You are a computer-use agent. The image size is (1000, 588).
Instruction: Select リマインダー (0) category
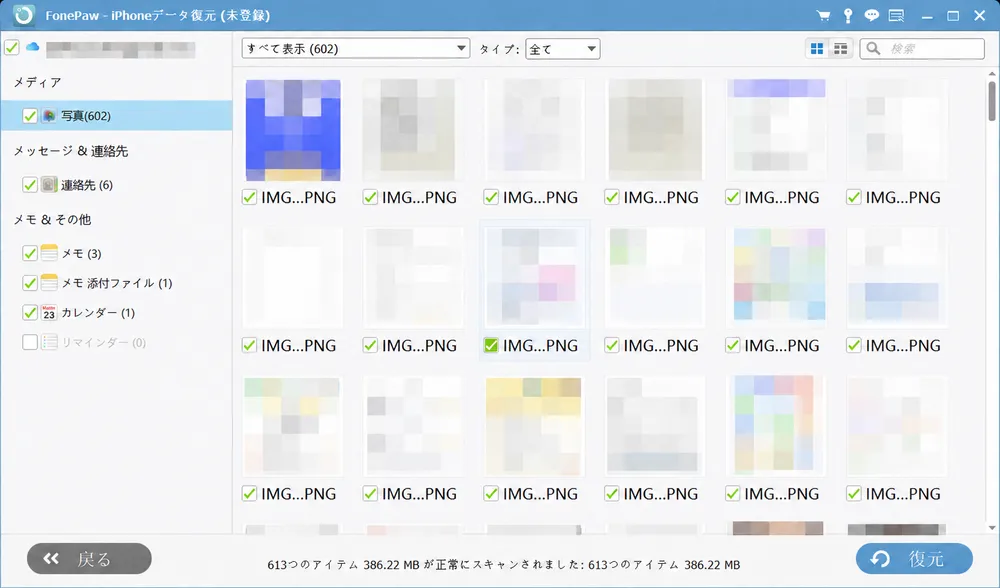tap(103, 342)
